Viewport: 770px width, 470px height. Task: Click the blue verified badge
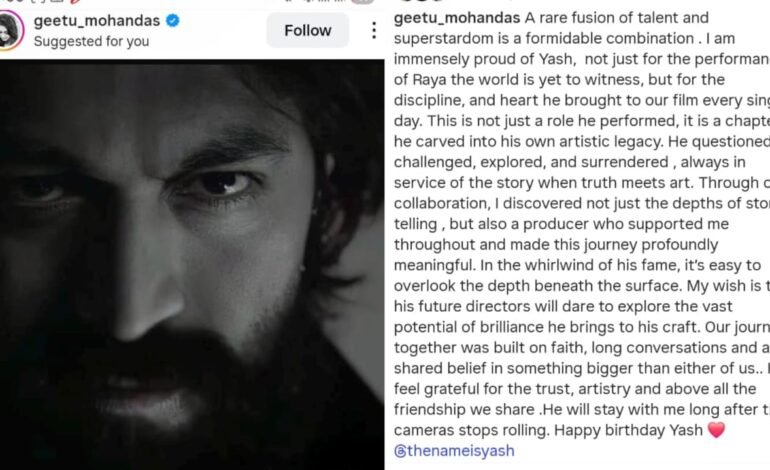(172, 20)
